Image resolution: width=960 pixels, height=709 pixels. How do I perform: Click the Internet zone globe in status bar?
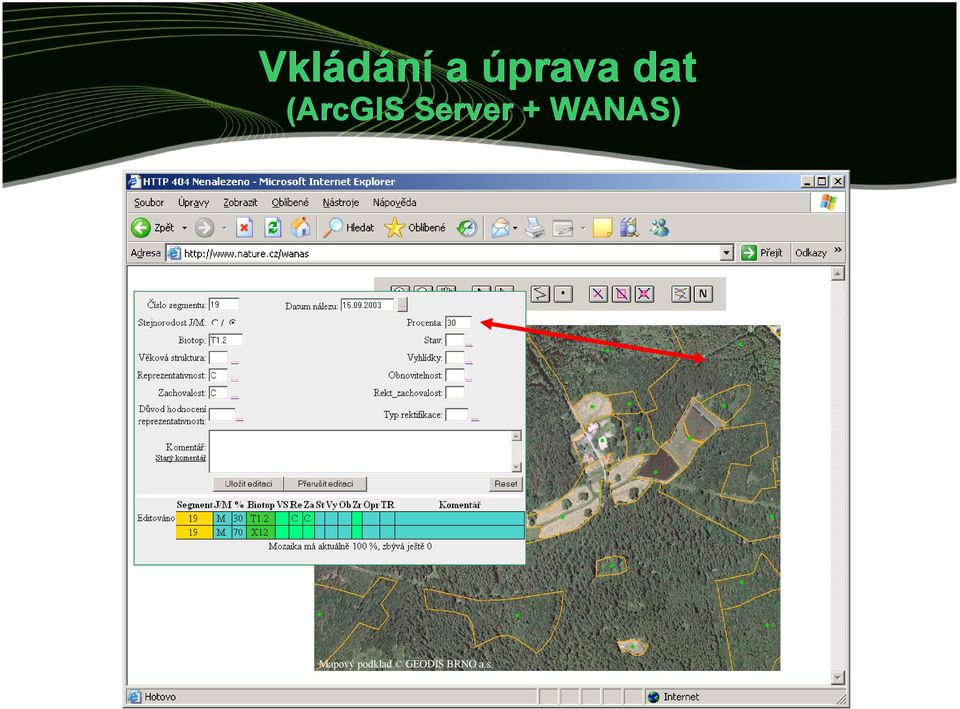[653, 697]
